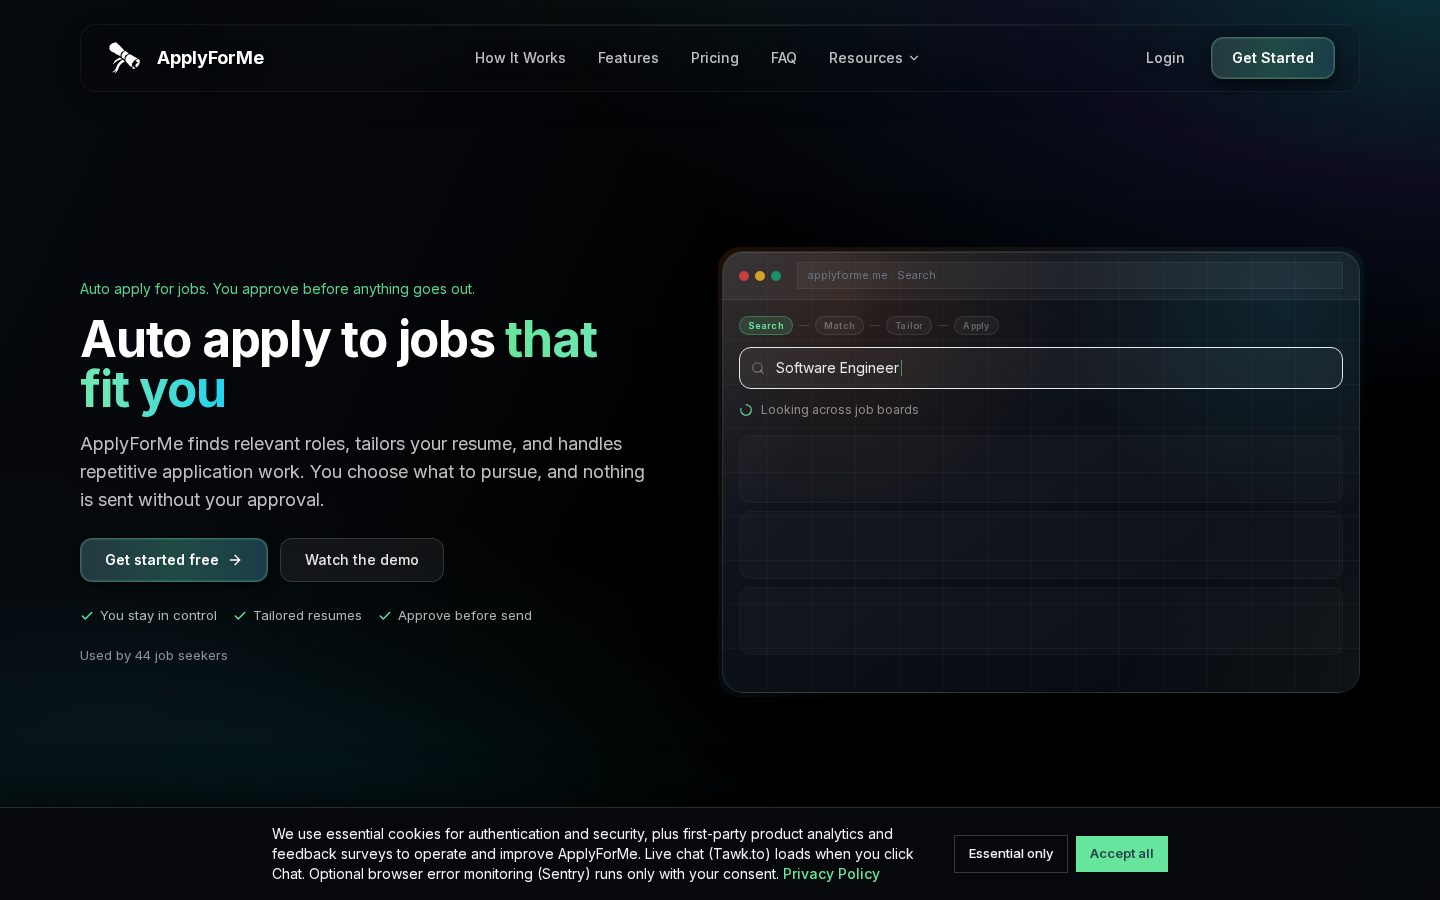Image resolution: width=1440 pixels, height=900 pixels.
Task: Select the Tailor step pill
Action: tap(909, 326)
